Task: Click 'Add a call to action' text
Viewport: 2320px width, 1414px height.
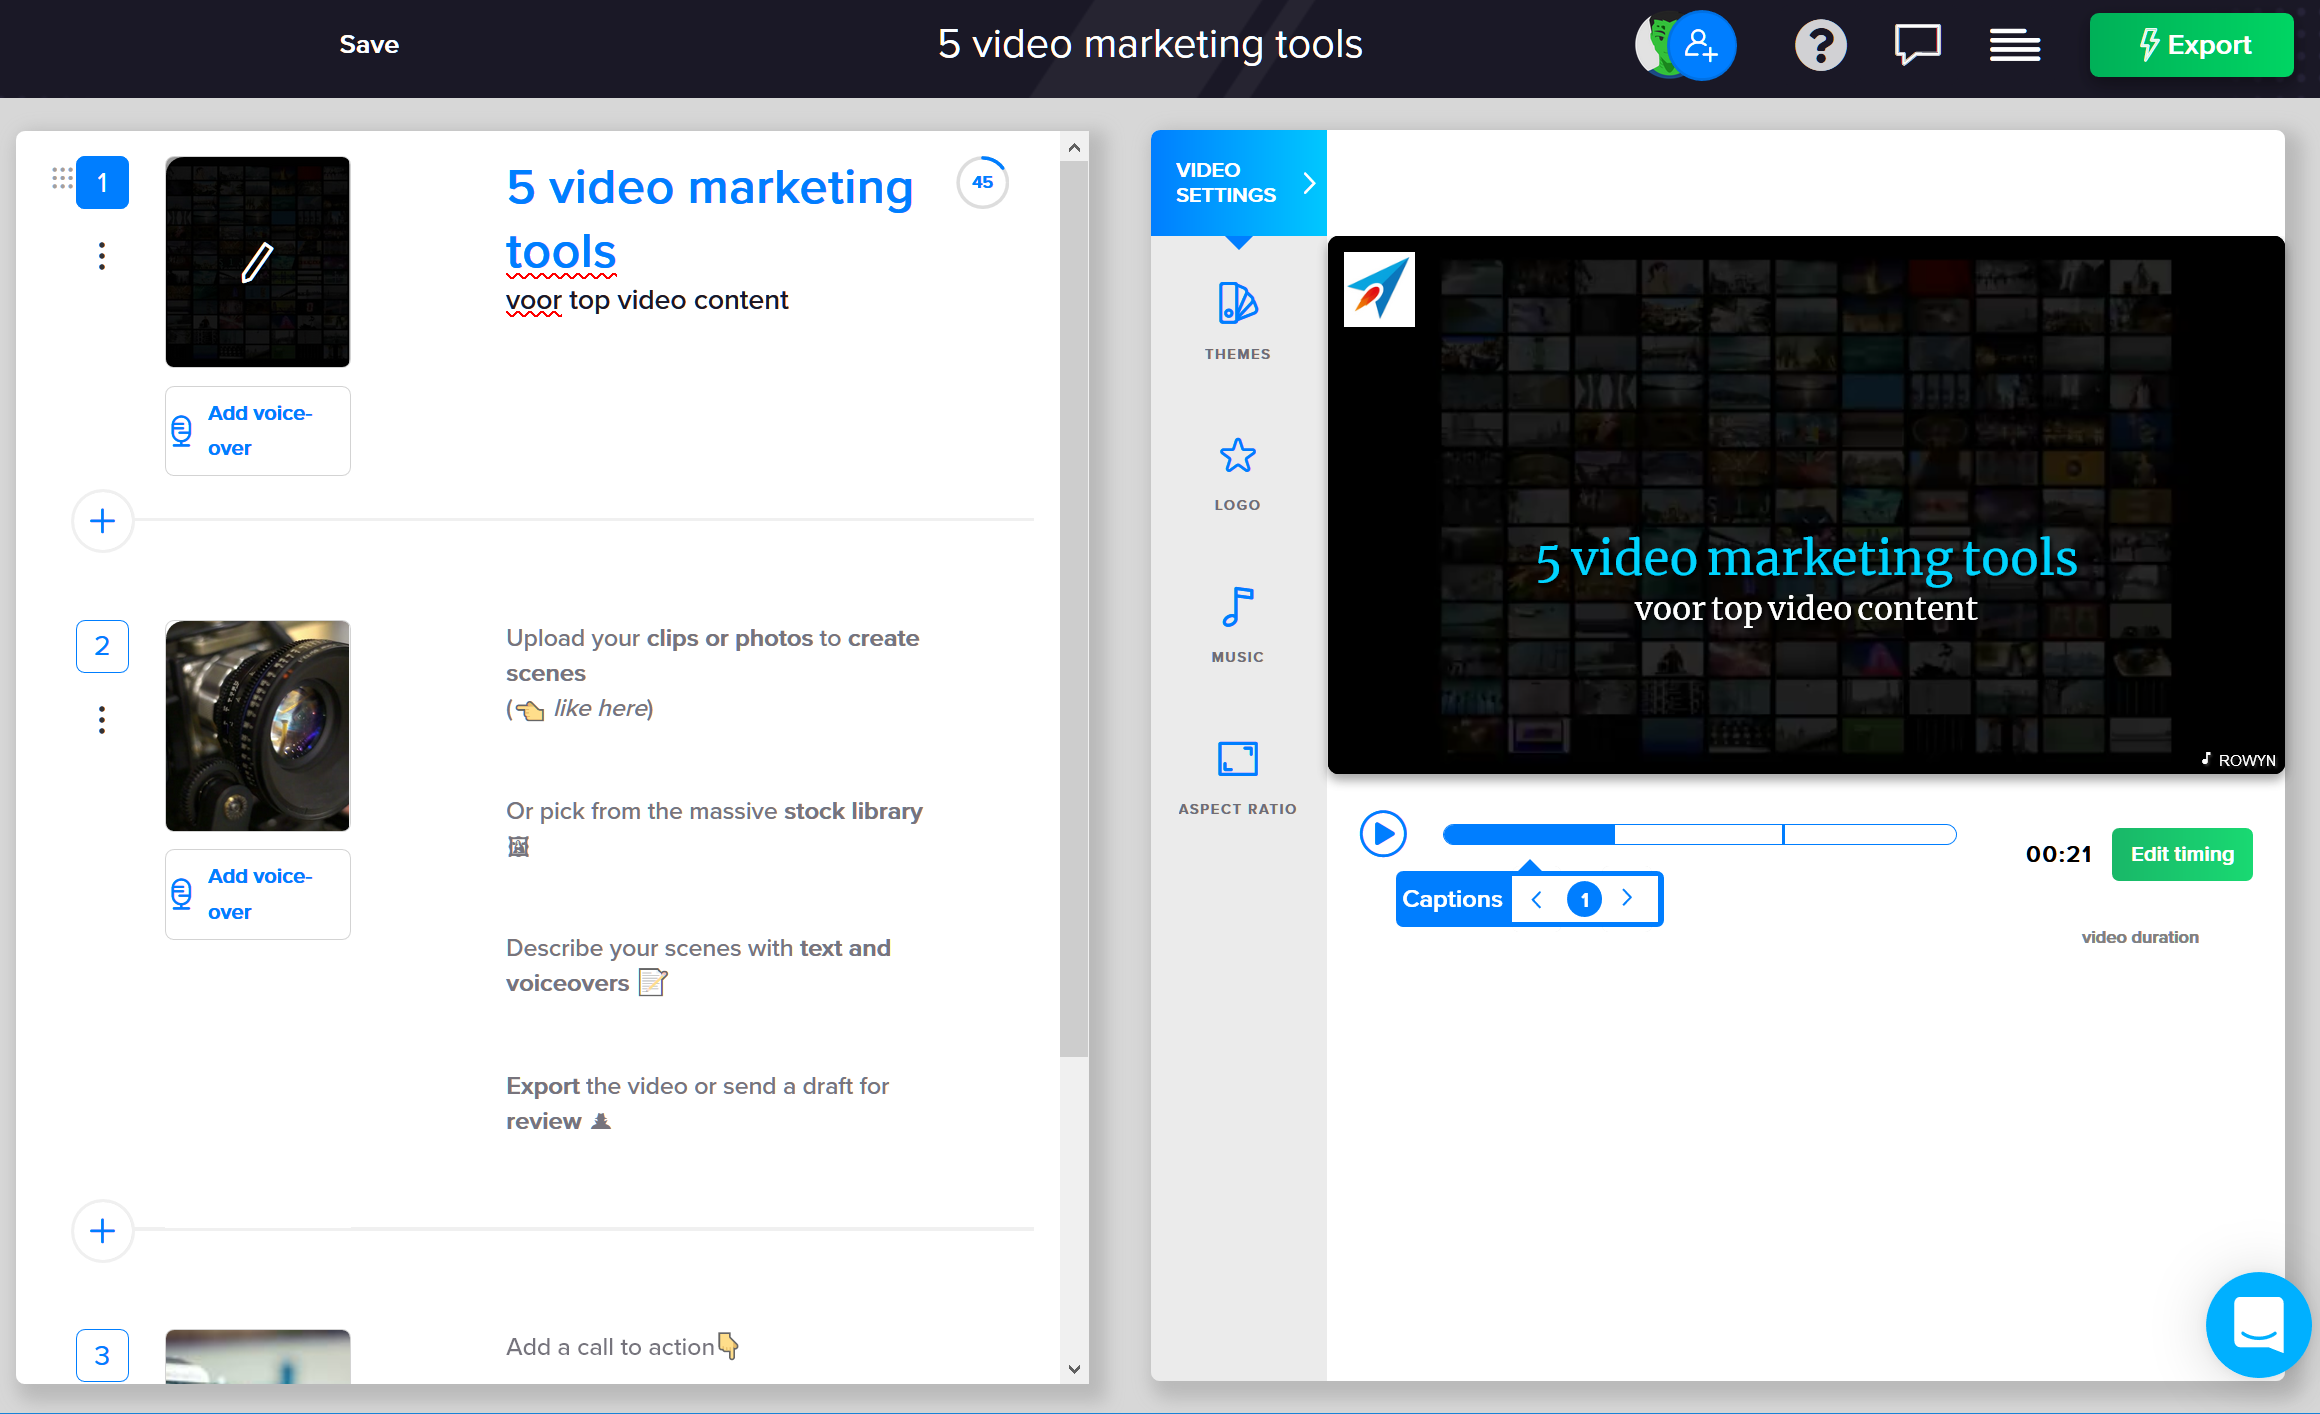Action: 622,1347
